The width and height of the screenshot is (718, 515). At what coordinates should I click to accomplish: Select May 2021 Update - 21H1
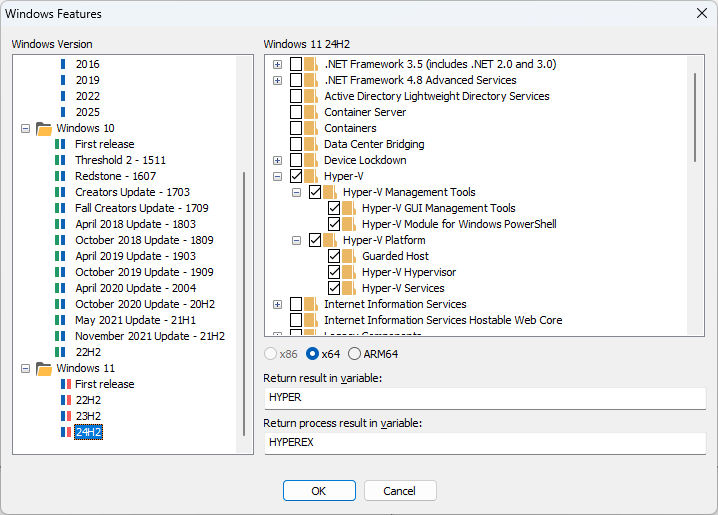[x=135, y=320]
